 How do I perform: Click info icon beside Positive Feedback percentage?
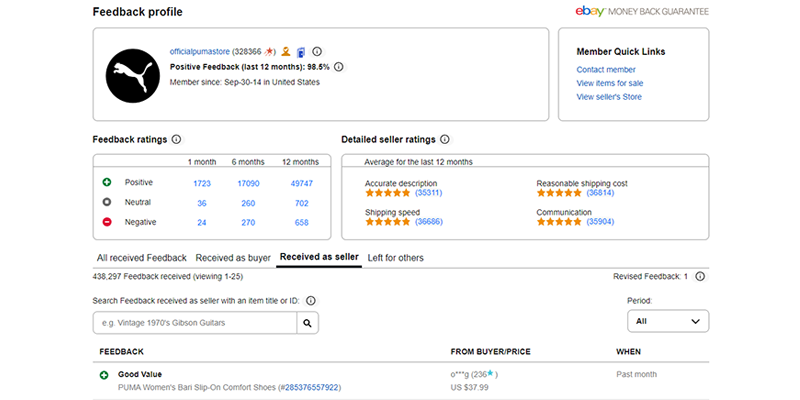click(x=338, y=67)
